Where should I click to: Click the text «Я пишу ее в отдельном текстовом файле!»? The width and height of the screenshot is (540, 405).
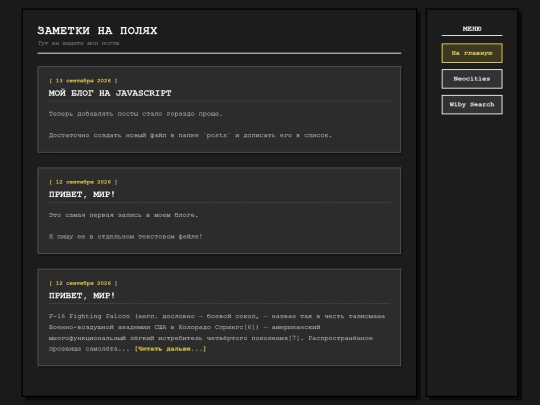[x=125, y=237]
